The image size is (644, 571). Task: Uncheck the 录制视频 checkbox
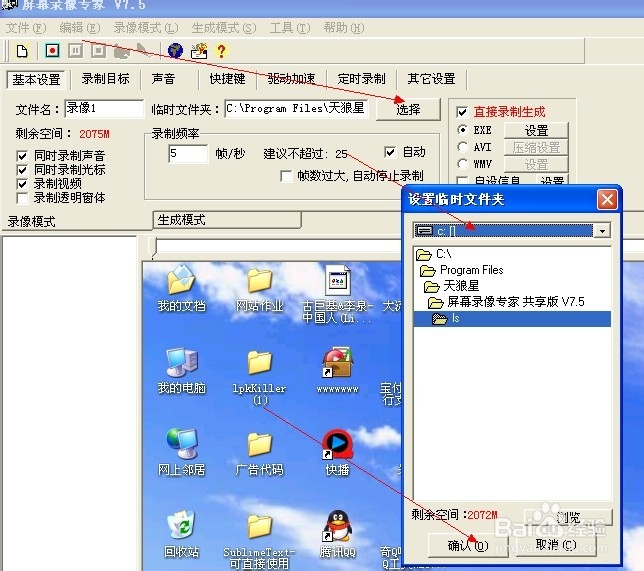[x=22, y=184]
